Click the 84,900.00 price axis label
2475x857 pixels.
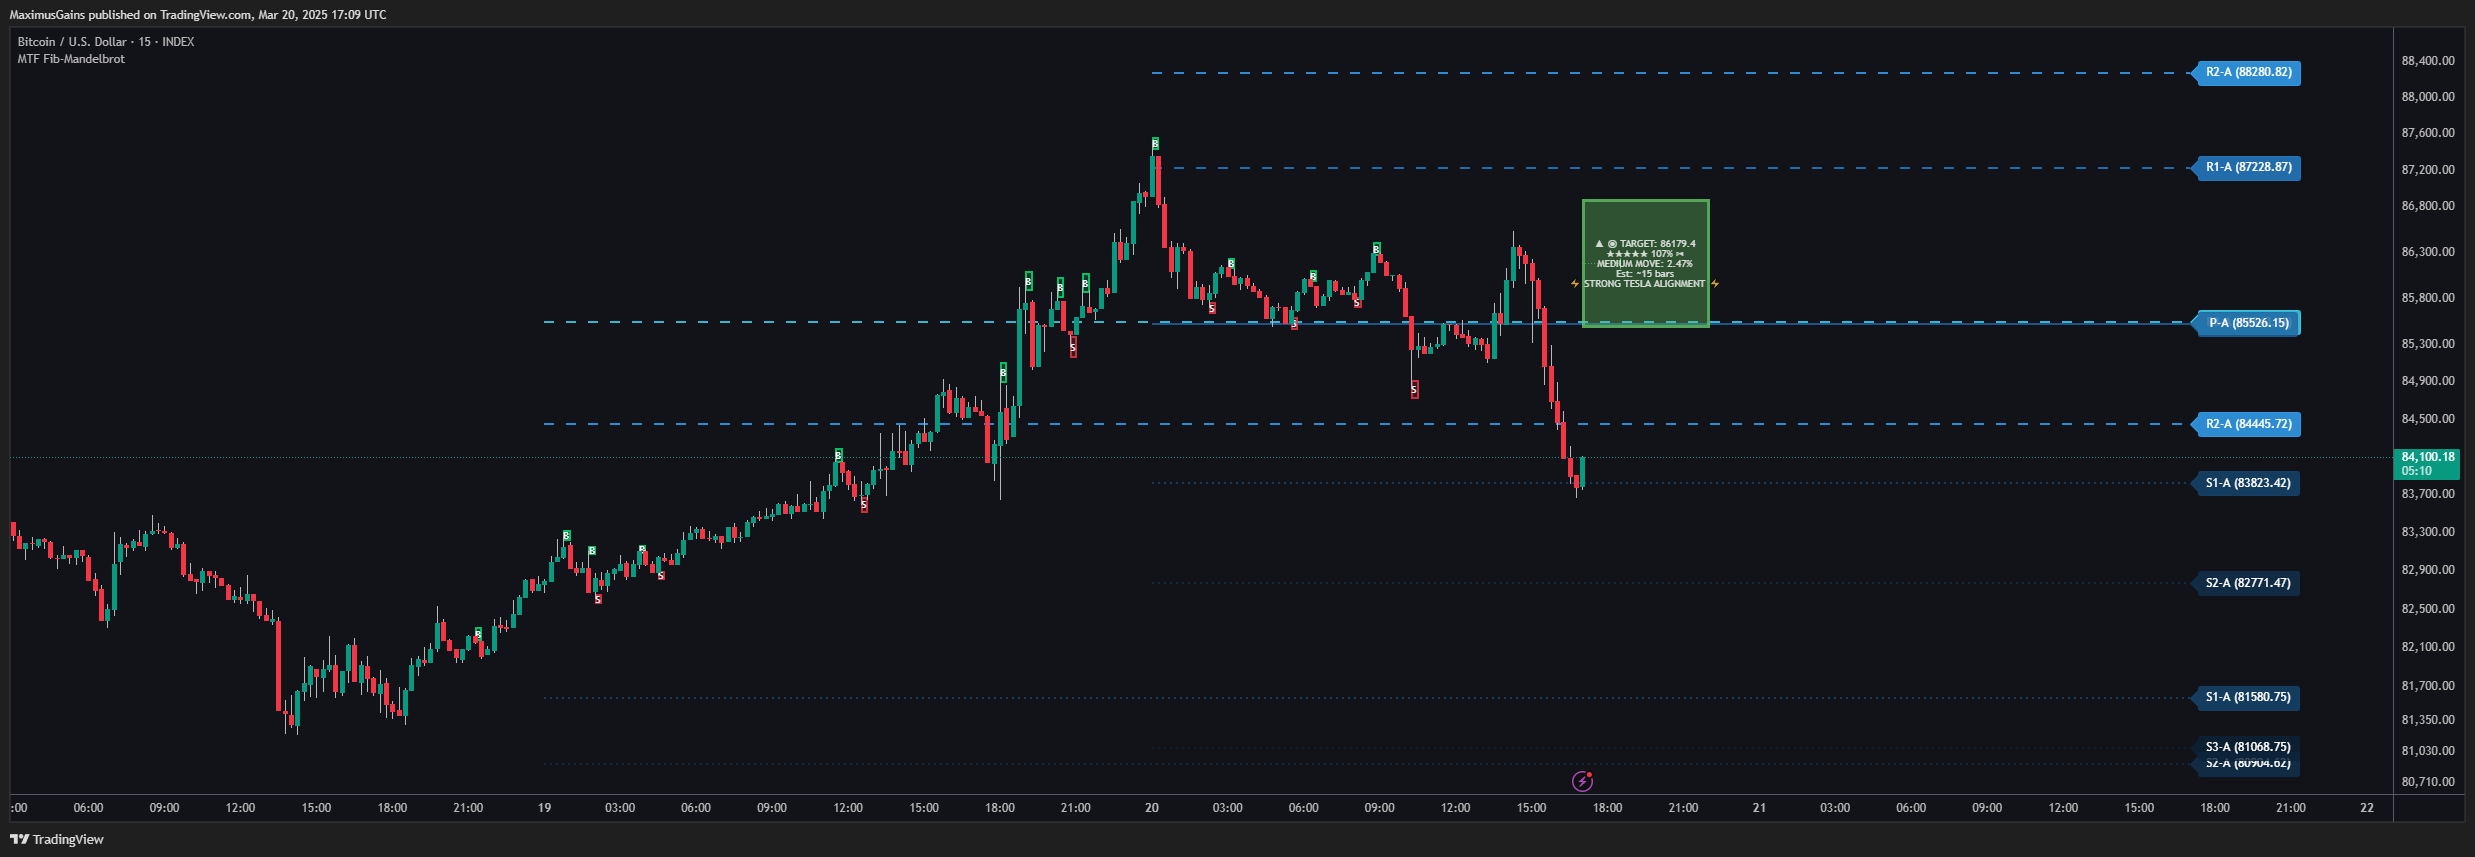coord(2427,381)
